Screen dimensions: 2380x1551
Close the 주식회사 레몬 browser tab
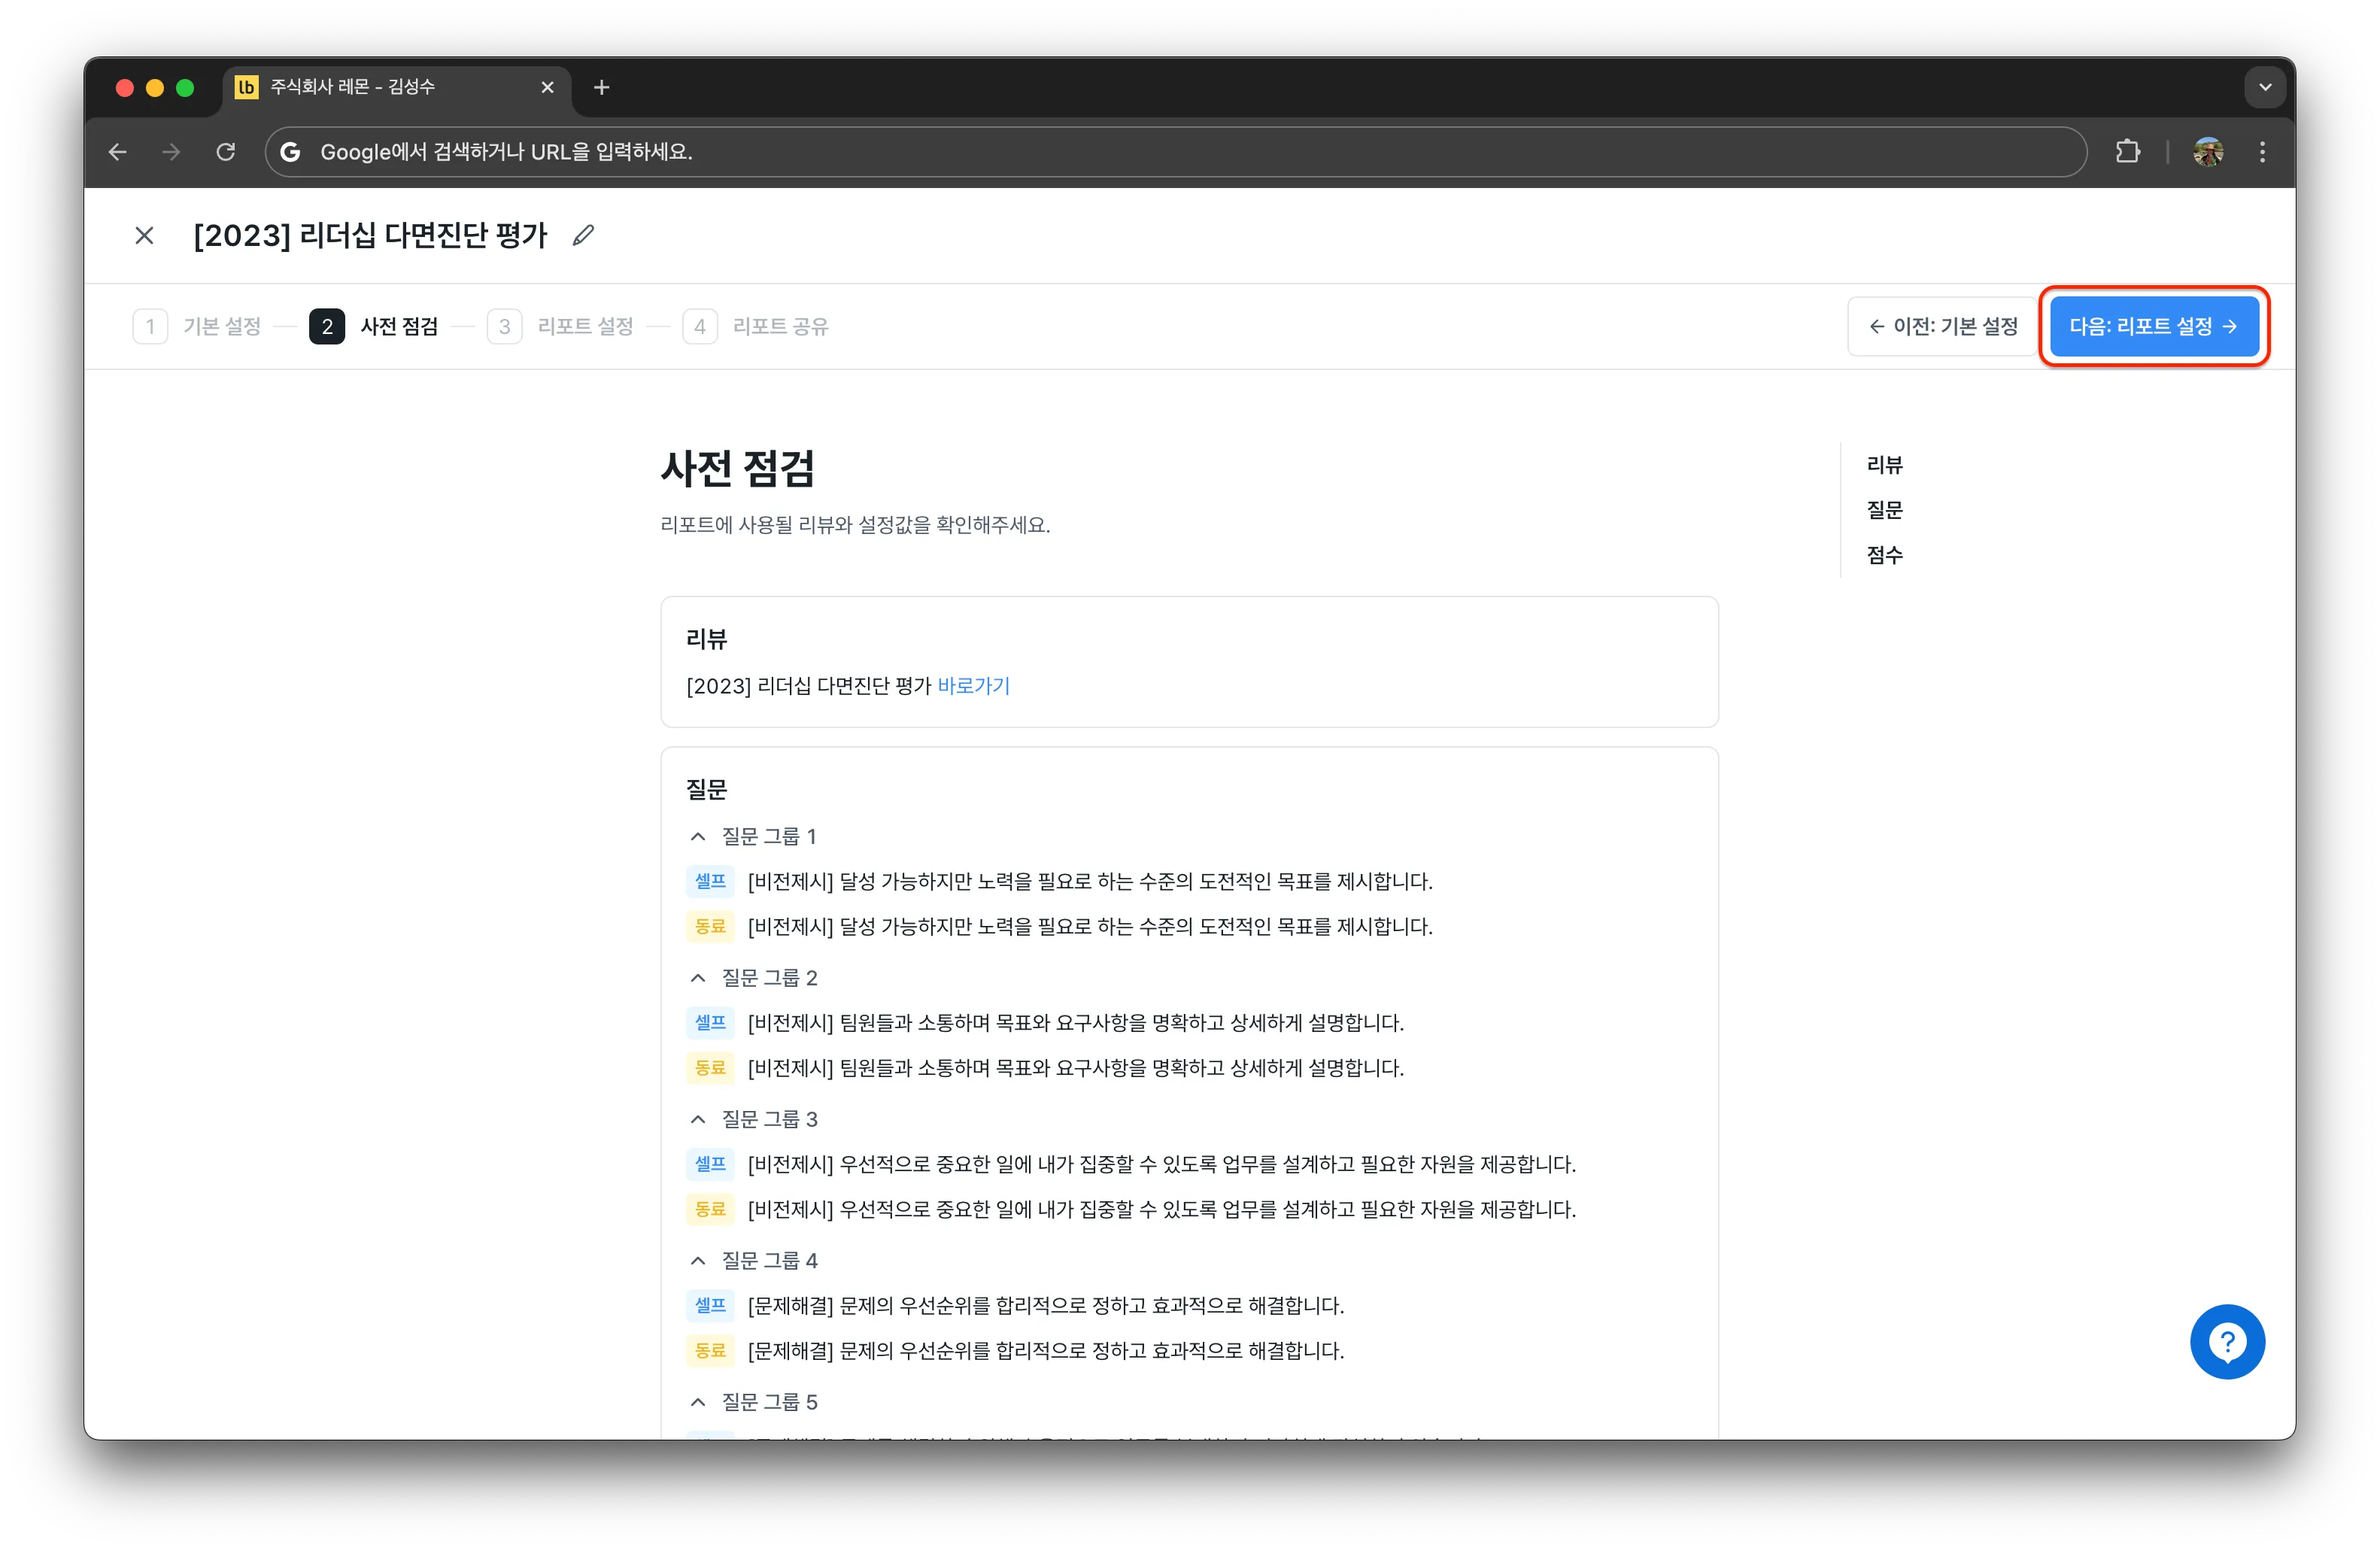547,88
